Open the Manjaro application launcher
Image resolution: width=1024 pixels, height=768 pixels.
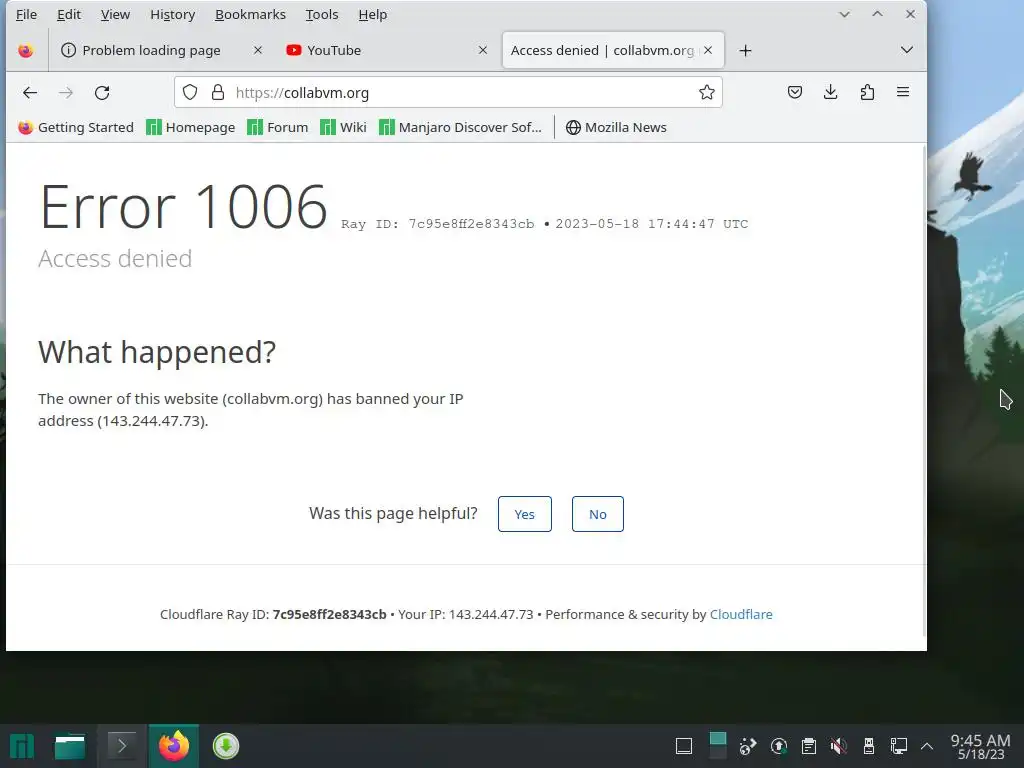22,746
